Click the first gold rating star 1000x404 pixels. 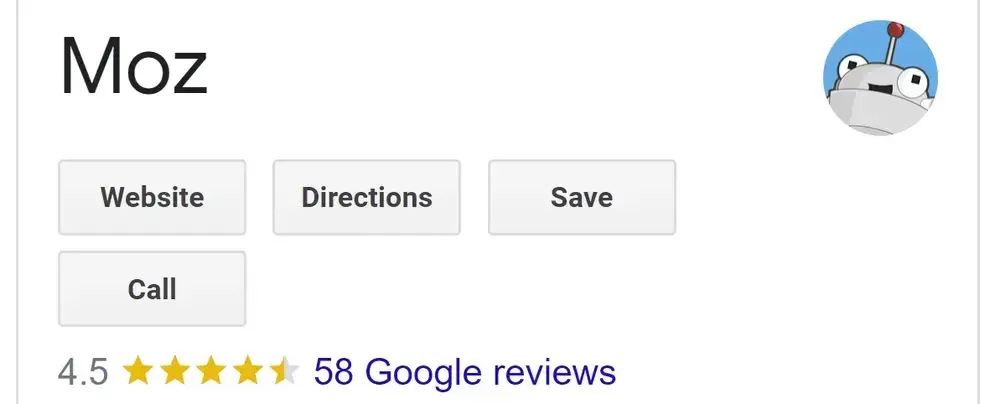(x=137, y=372)
